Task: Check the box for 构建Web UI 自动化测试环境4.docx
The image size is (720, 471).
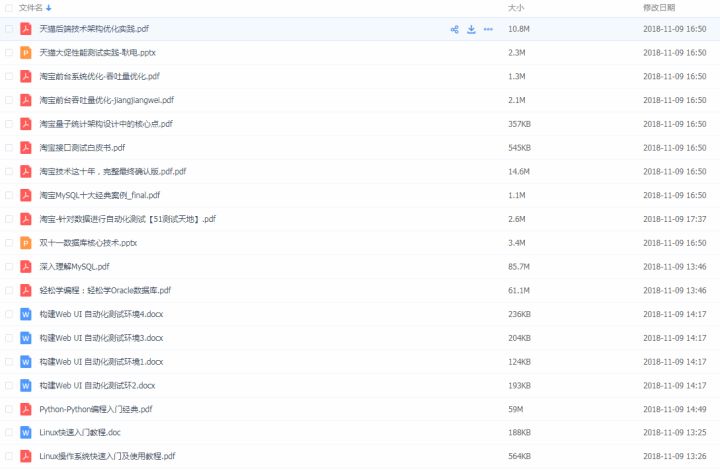Action: click(x=9, y=314)
